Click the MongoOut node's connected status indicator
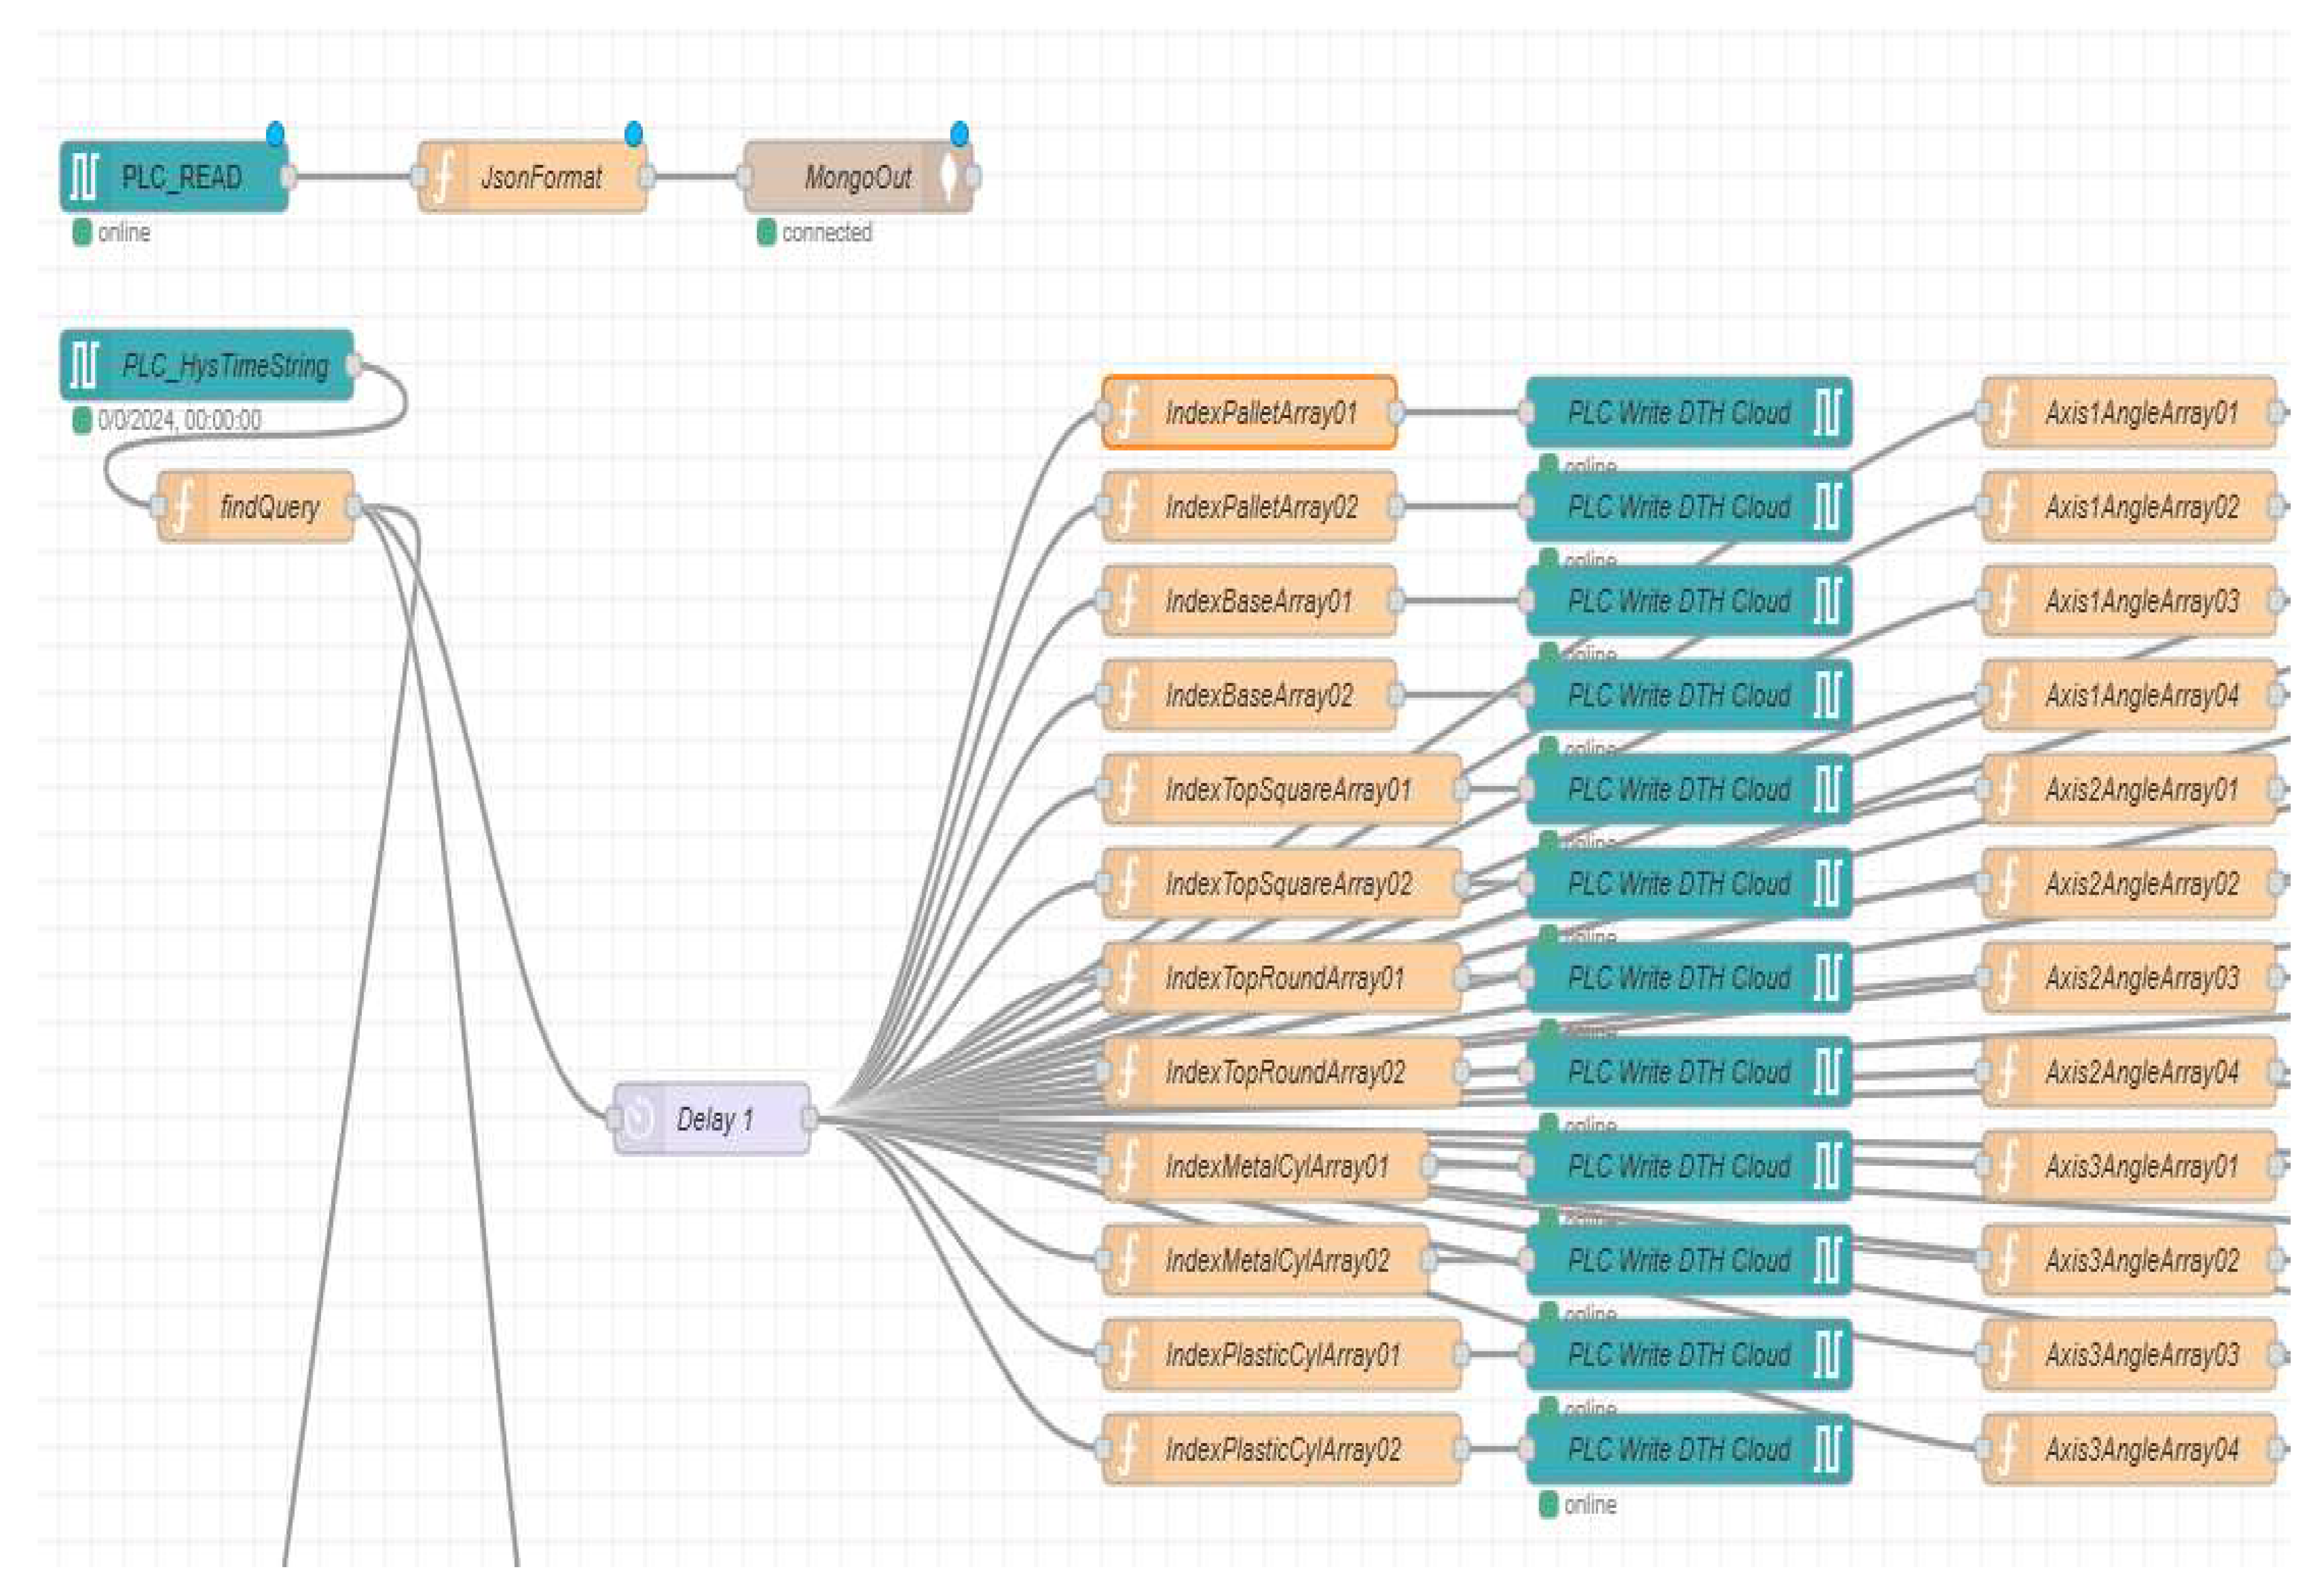 [x=767, y=232]
